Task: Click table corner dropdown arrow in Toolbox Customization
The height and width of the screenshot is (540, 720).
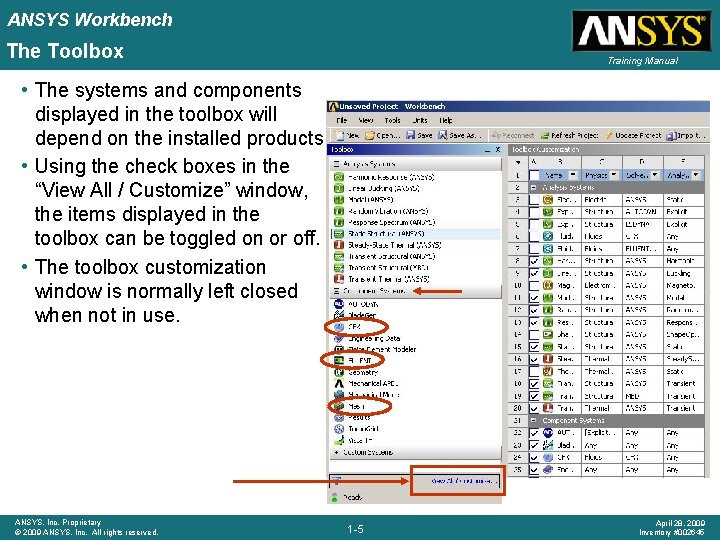Action: (x=518, y=163)
